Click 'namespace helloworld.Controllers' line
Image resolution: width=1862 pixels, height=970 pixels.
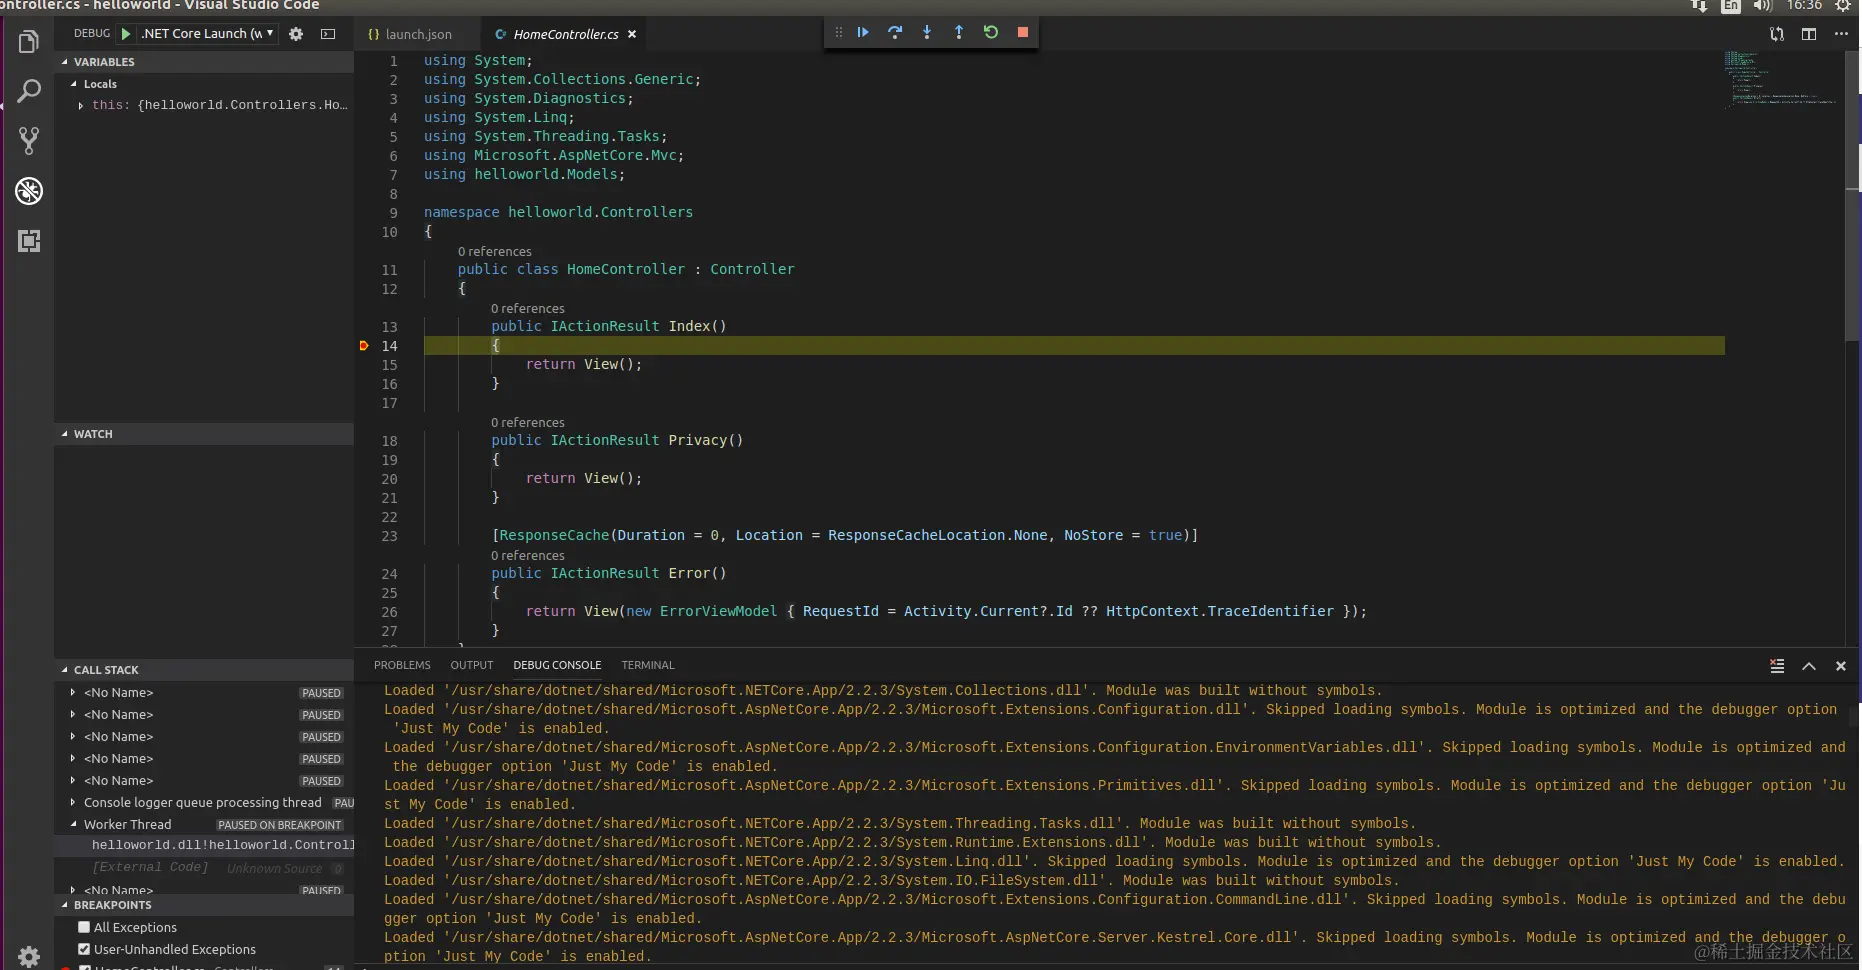tap(558, 213)
